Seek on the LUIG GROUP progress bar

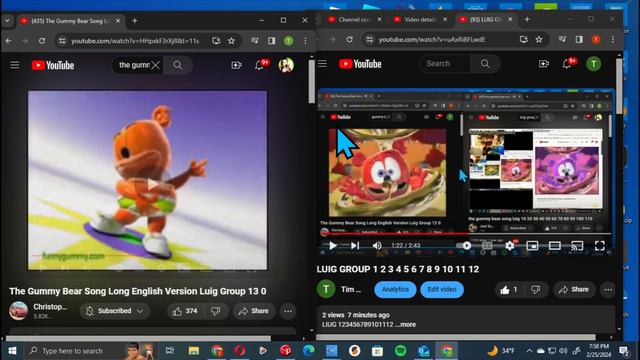pos(465,234)
